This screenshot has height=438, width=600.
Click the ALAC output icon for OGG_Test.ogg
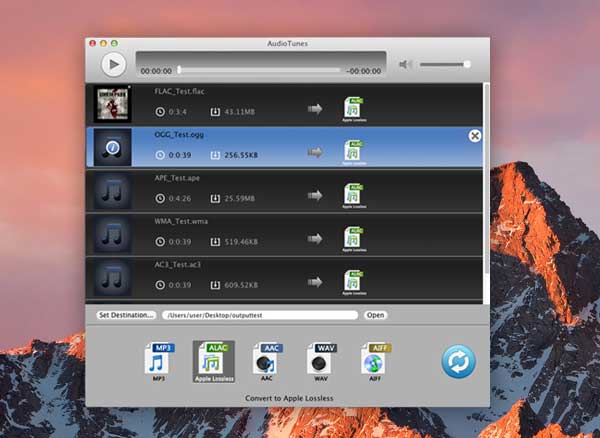point(354,152)
